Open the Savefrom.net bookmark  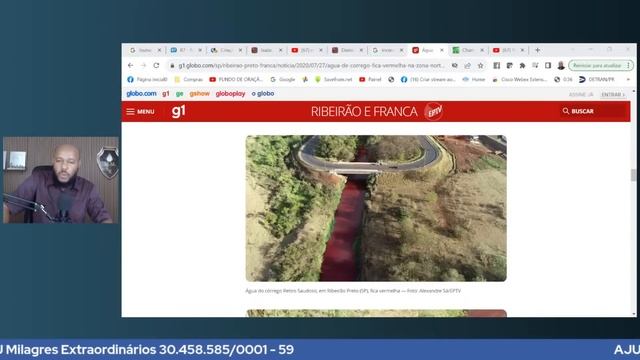pyautogui.click(x=333, y=80)
